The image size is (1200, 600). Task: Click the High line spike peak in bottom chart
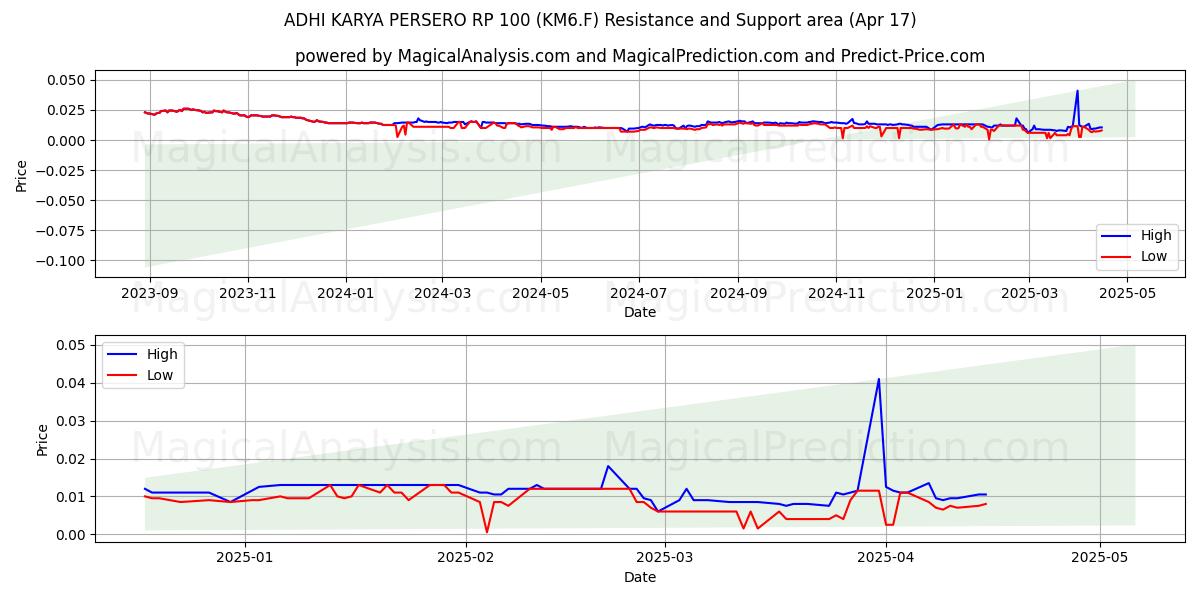(x=879, y=379)
